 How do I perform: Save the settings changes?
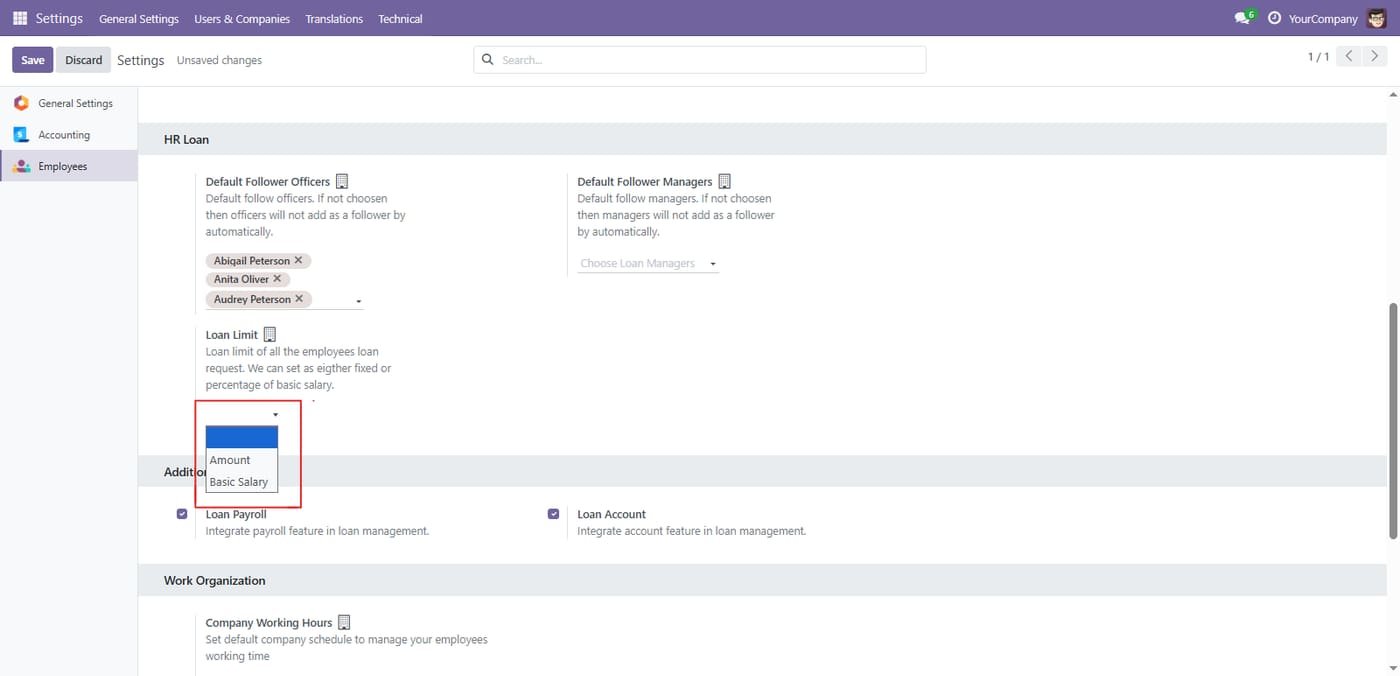coord(33,60)
